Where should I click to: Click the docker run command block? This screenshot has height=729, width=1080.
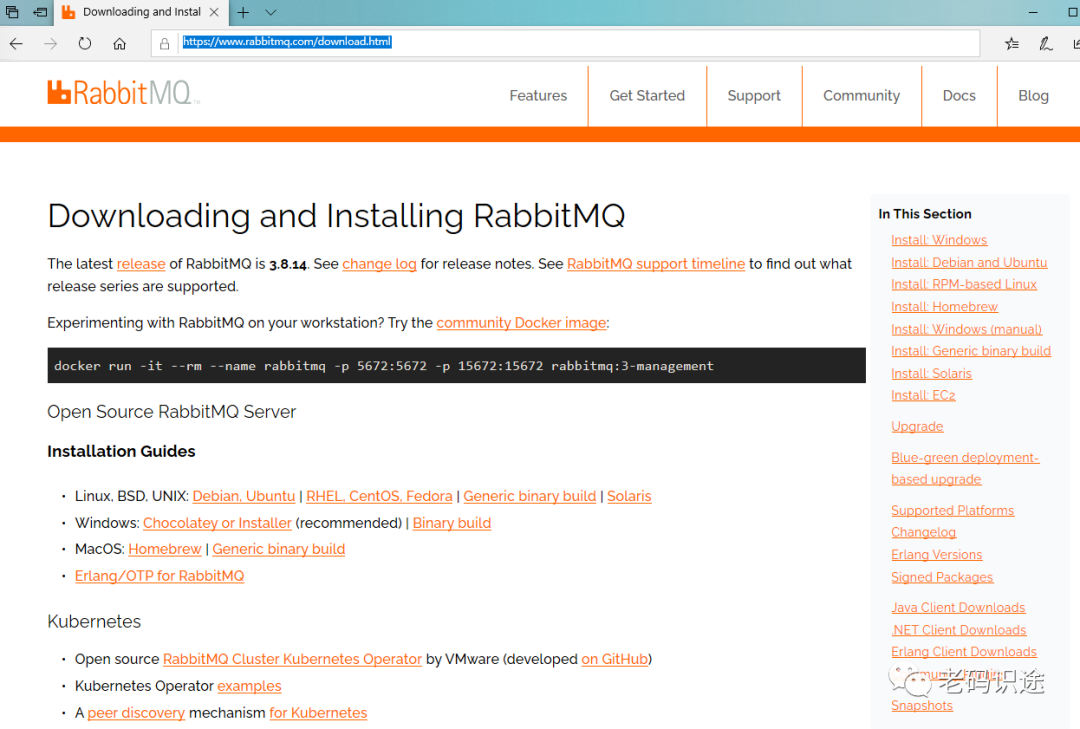pos(456,365)
